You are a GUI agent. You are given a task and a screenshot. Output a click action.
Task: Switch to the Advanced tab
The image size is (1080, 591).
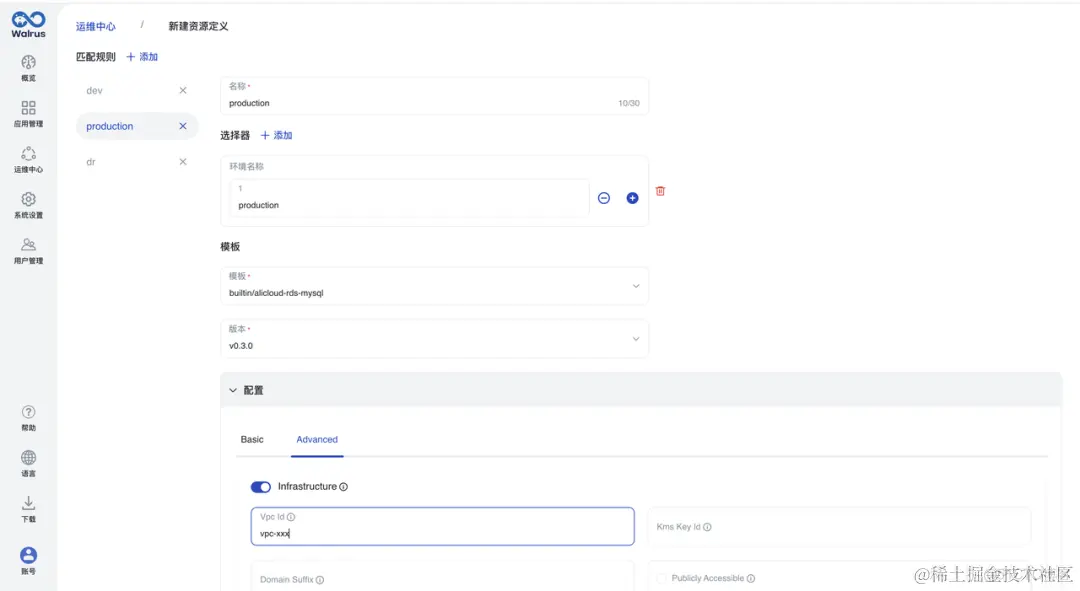[x=317, y=439]
